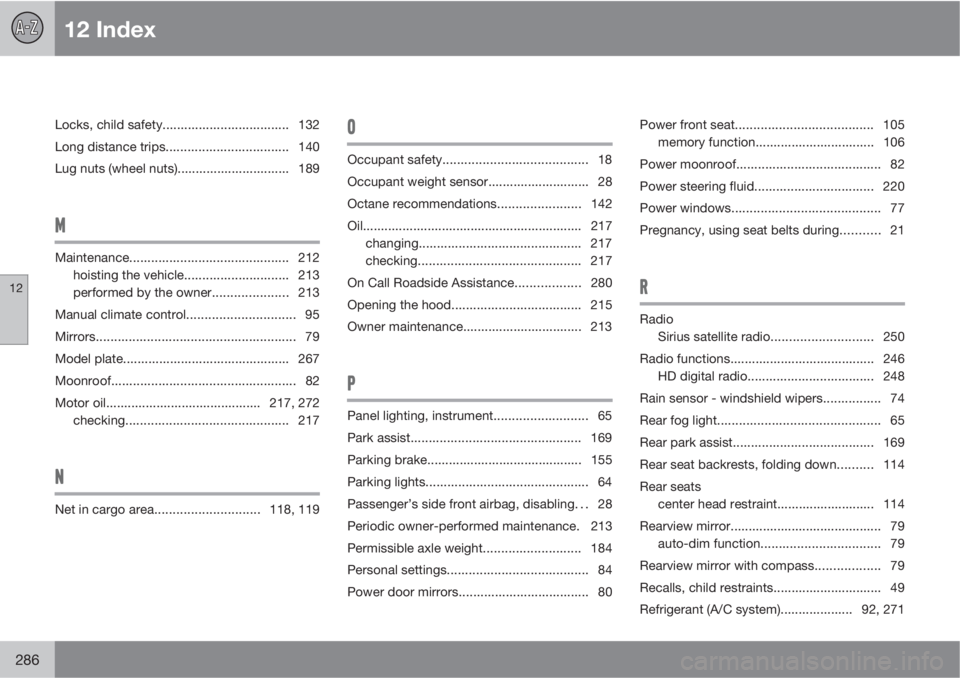The image size is (960, 678).
Task: Select 'Personal settings' entry
Action: click(479, 570)
